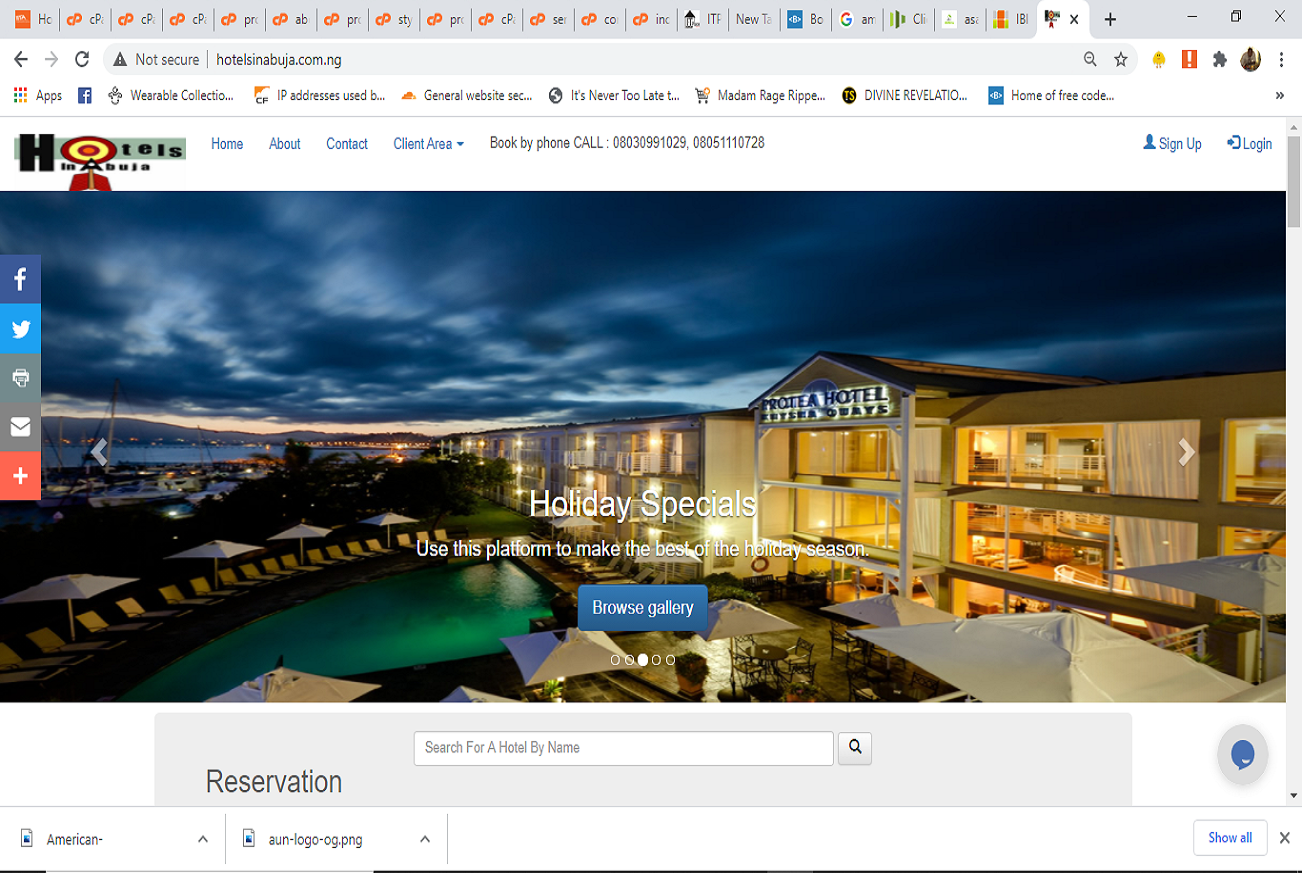The width and height of the screenshot is (1302, 873).
Task: Open the IP addresses used bookmark
Action: pyautogui.click(x=320, y=96)
